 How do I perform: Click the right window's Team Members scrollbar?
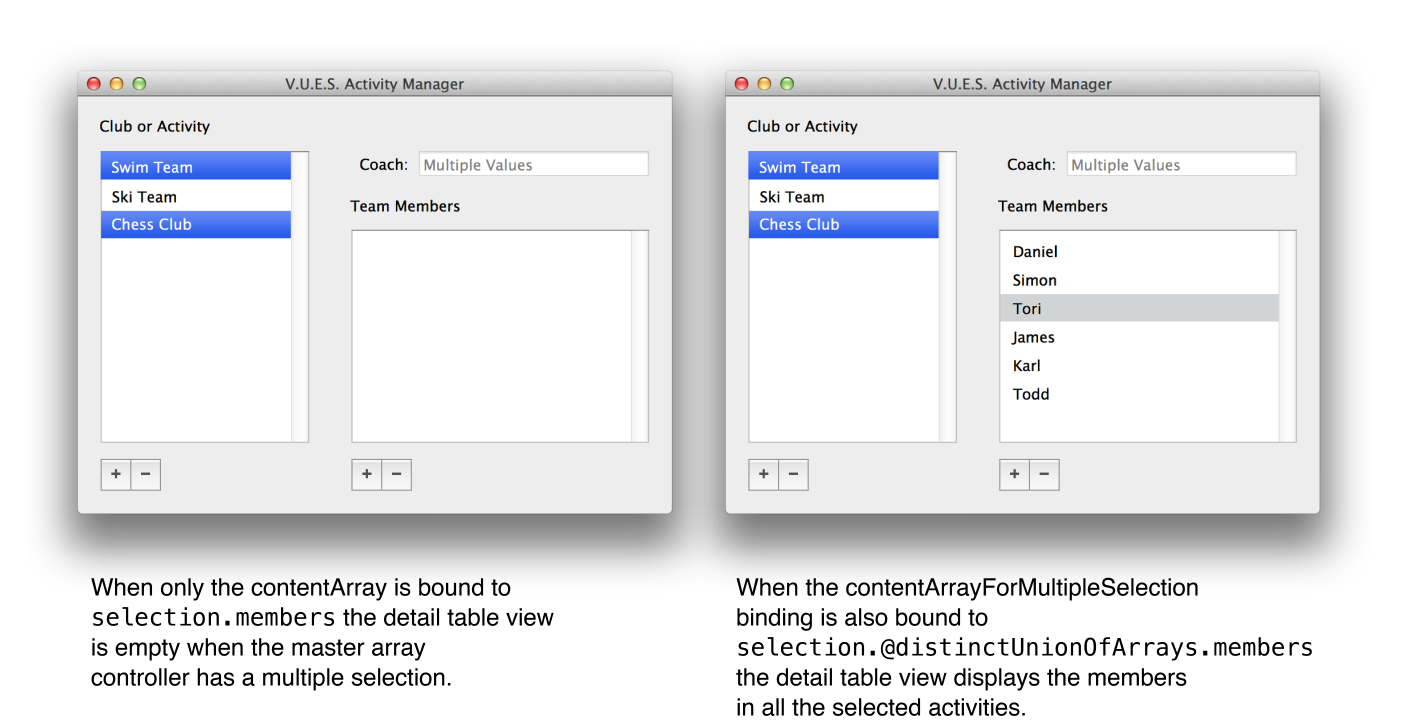[x=1287, y=336]
